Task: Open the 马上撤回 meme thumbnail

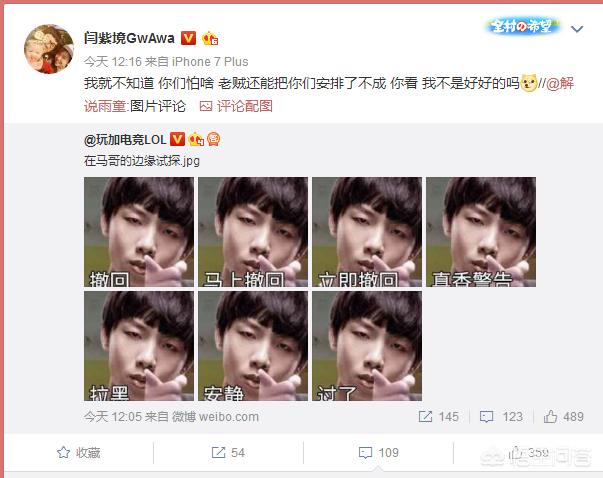Action: (253, 232)
